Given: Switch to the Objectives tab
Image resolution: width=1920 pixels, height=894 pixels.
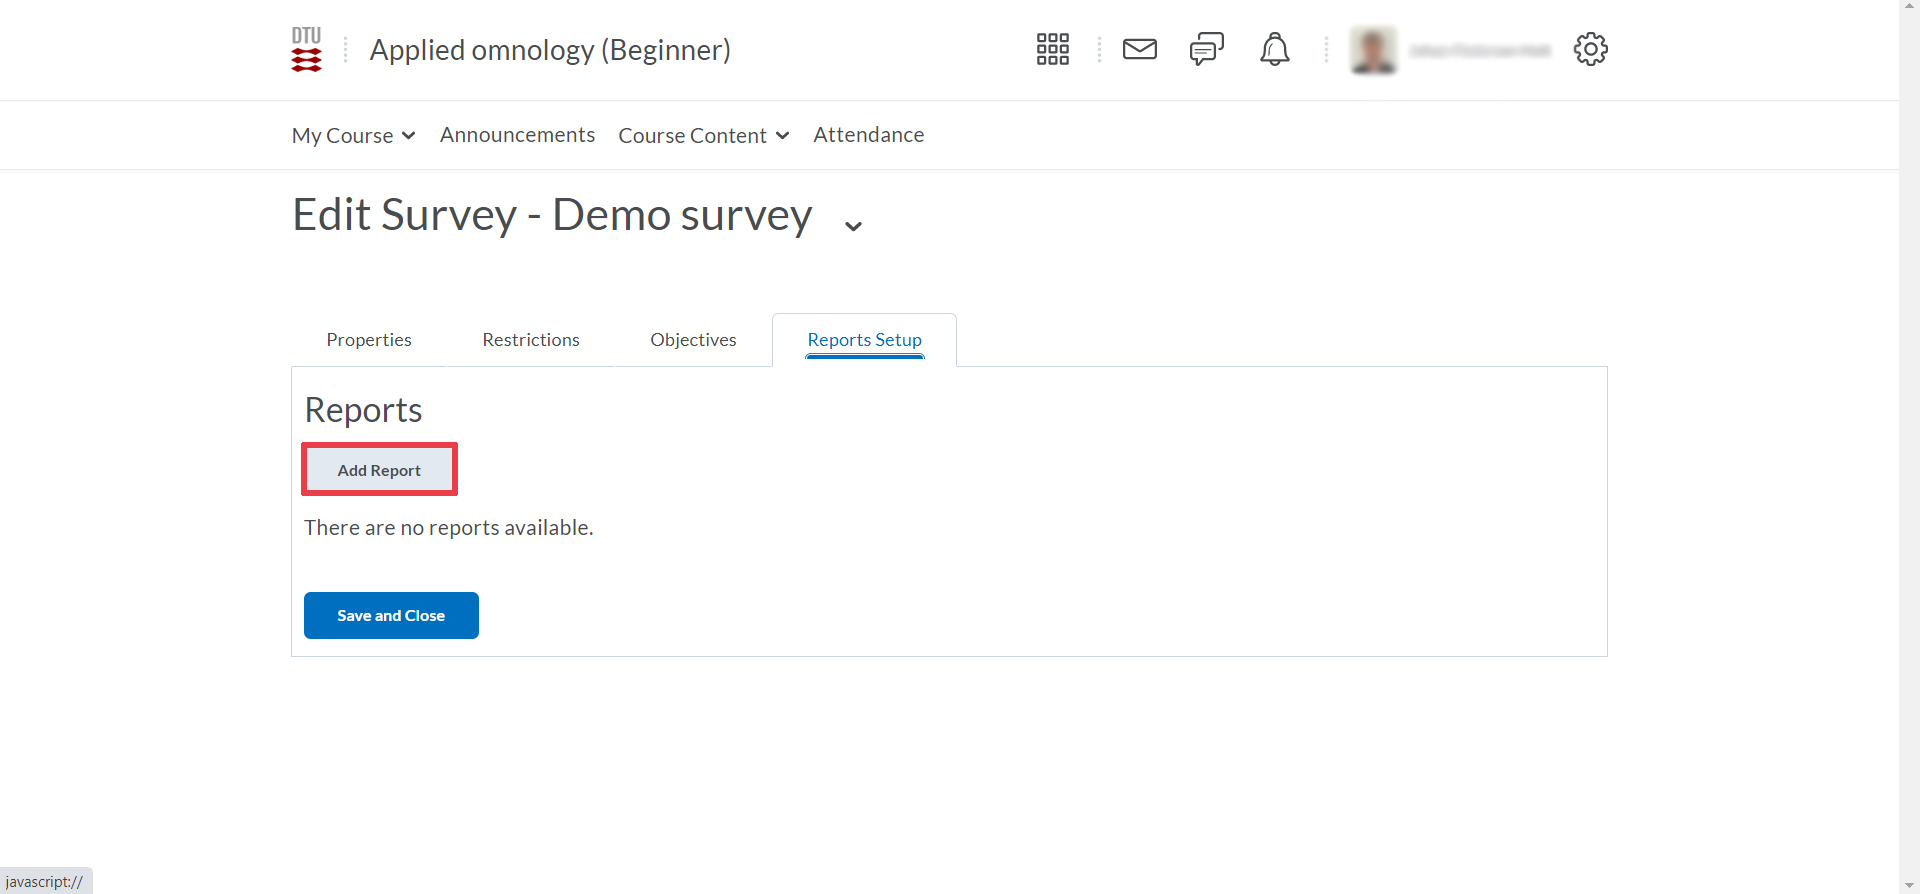Looking at the screenshot, I should (x=693, y=340).
